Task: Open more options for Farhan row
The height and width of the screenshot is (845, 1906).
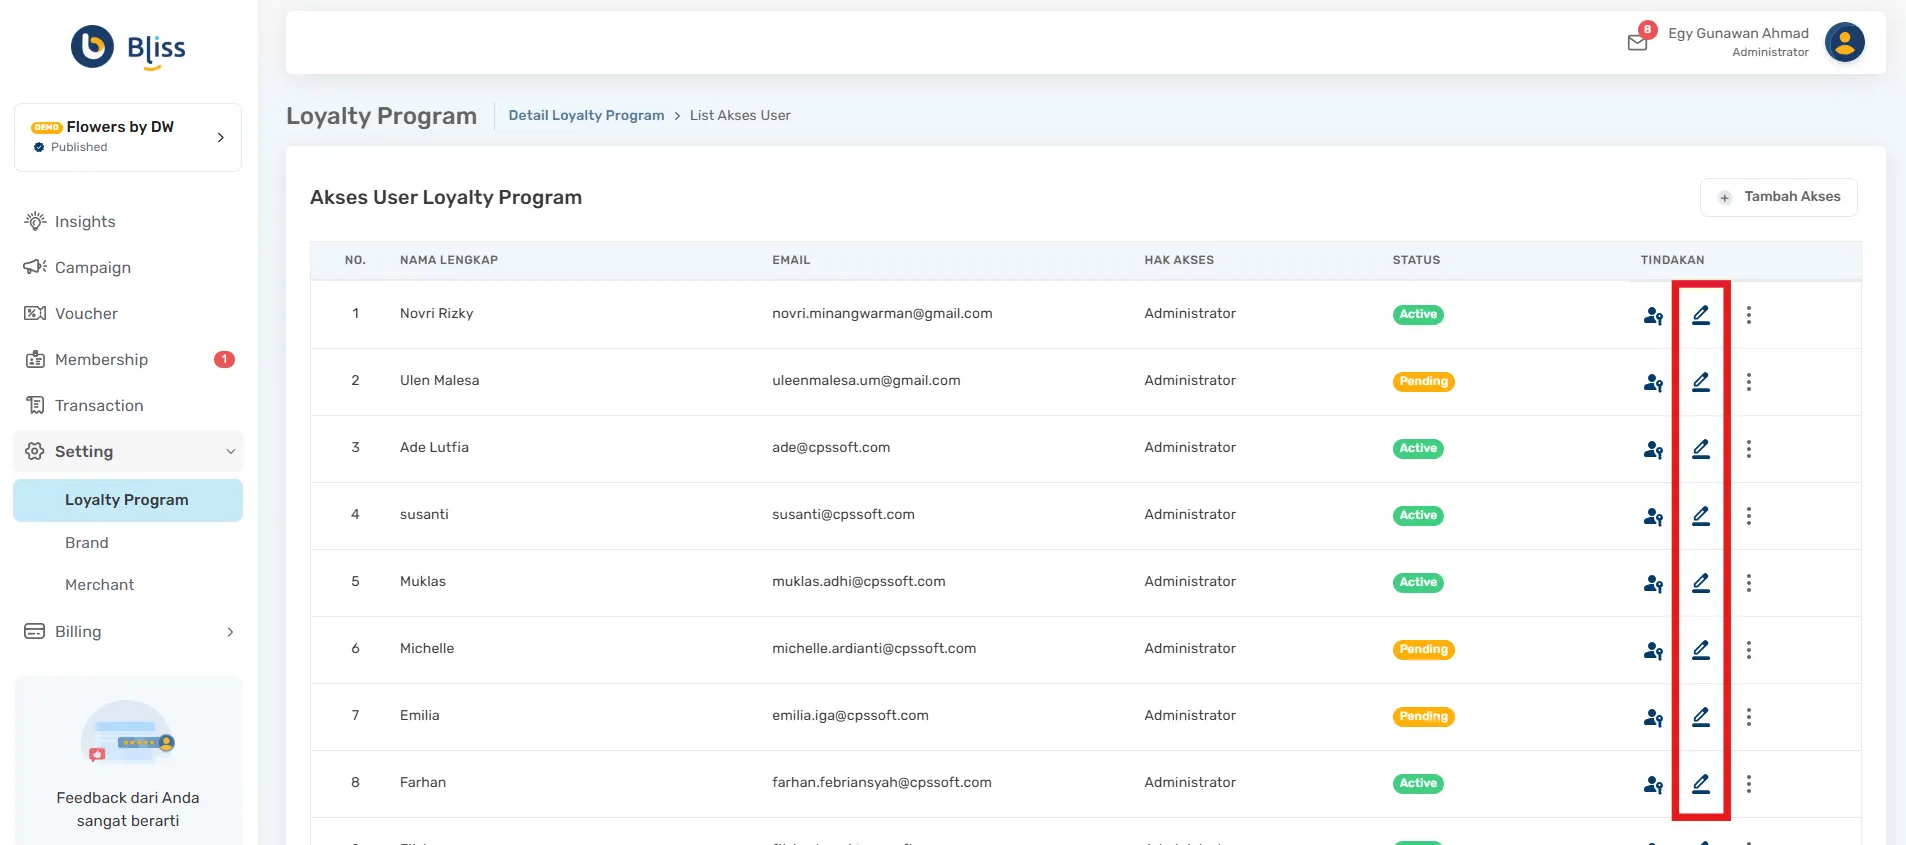Action: pos(1748,784)
